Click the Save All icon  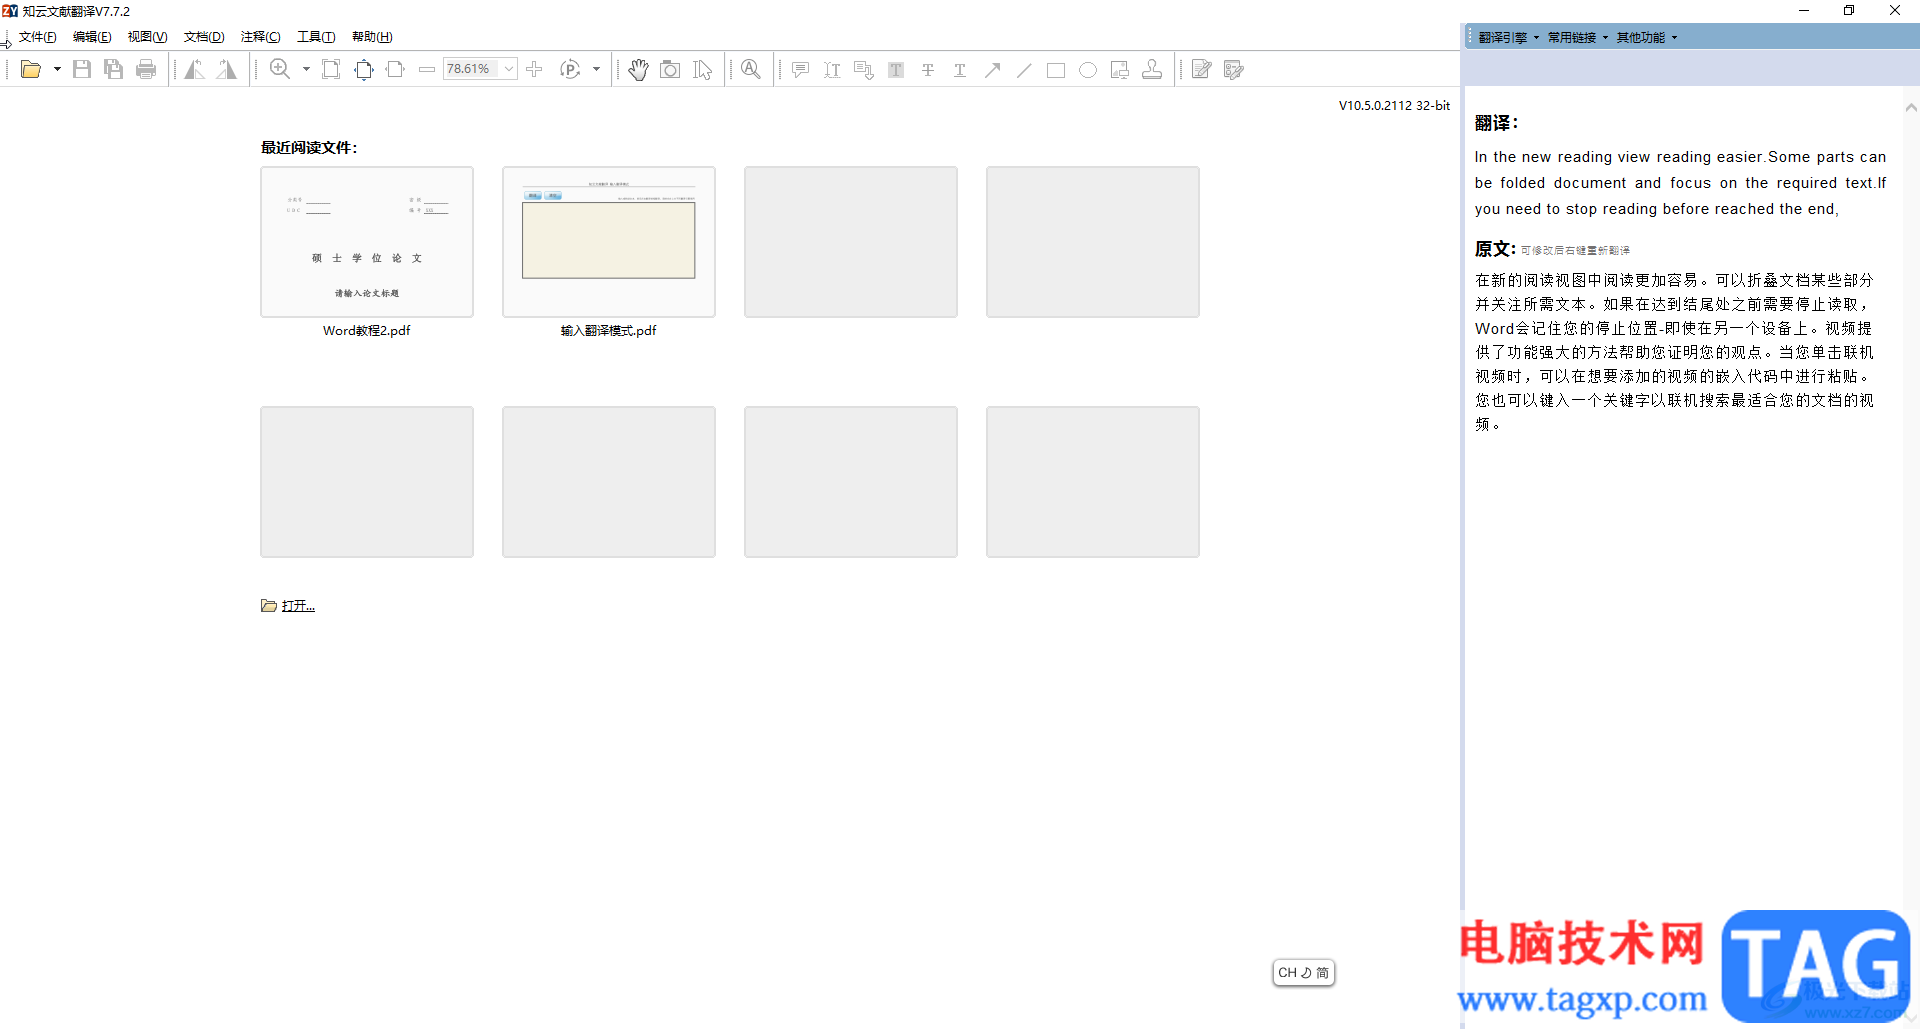coord(114,69)
